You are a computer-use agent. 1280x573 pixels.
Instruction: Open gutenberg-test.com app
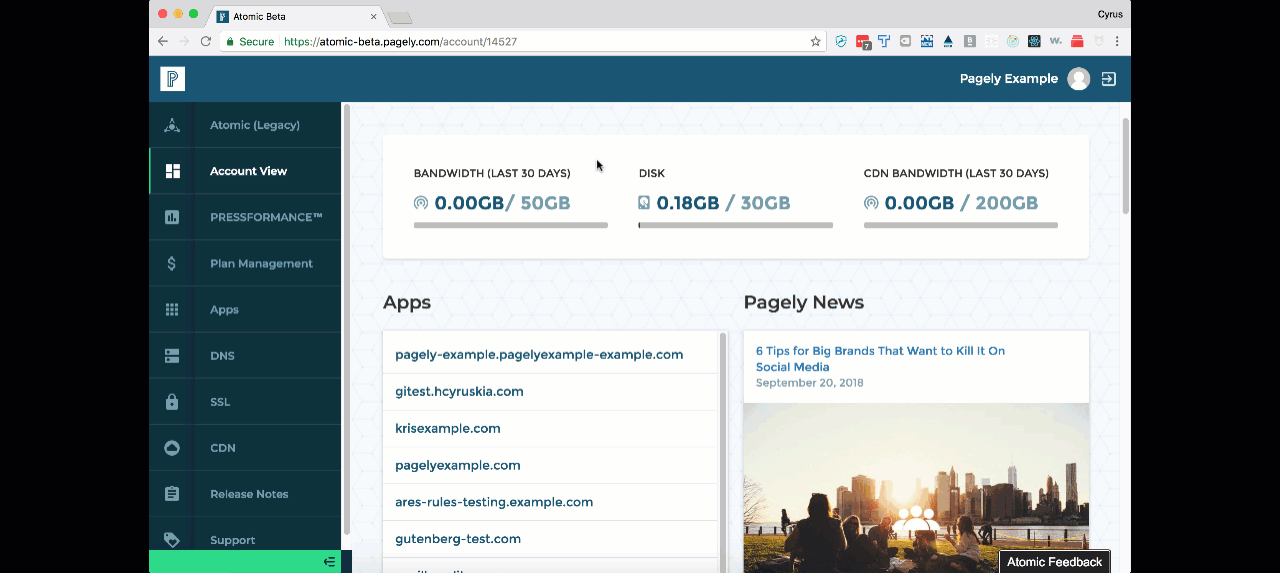458,539
